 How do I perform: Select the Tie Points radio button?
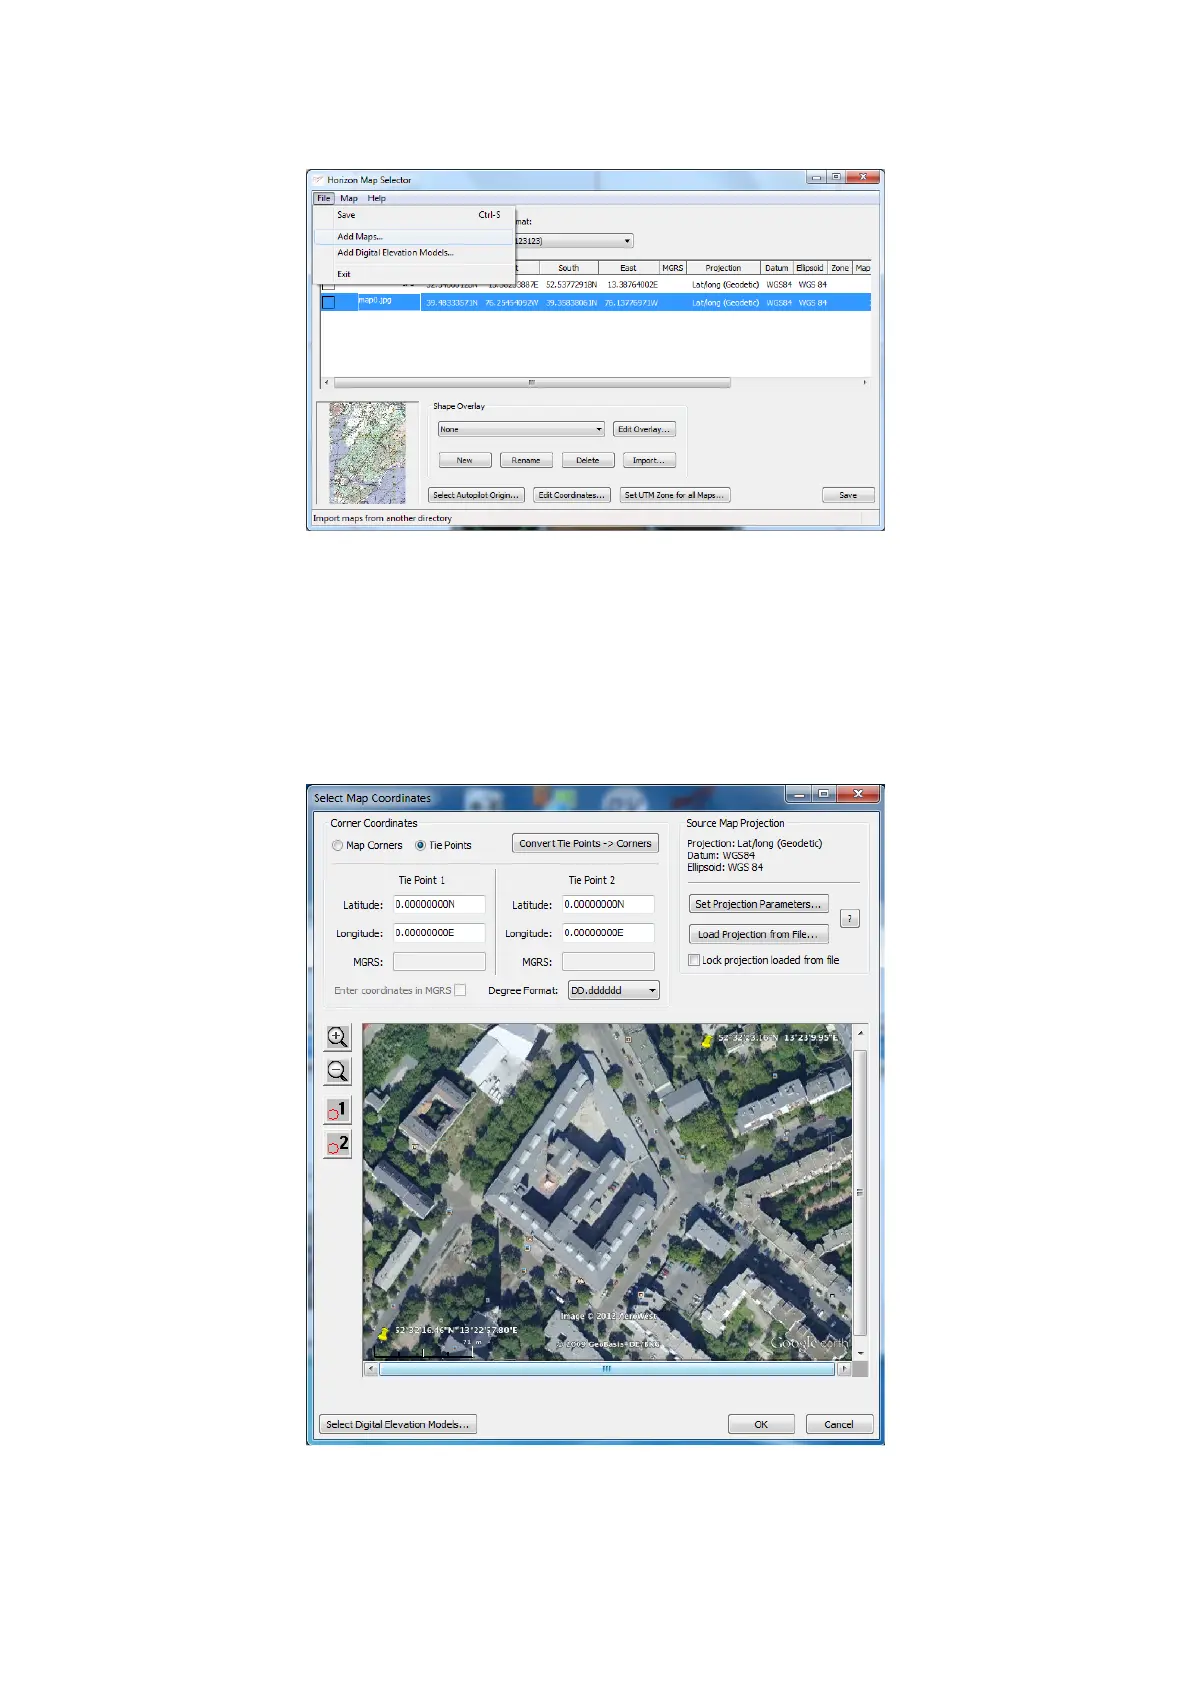(421, 846)
